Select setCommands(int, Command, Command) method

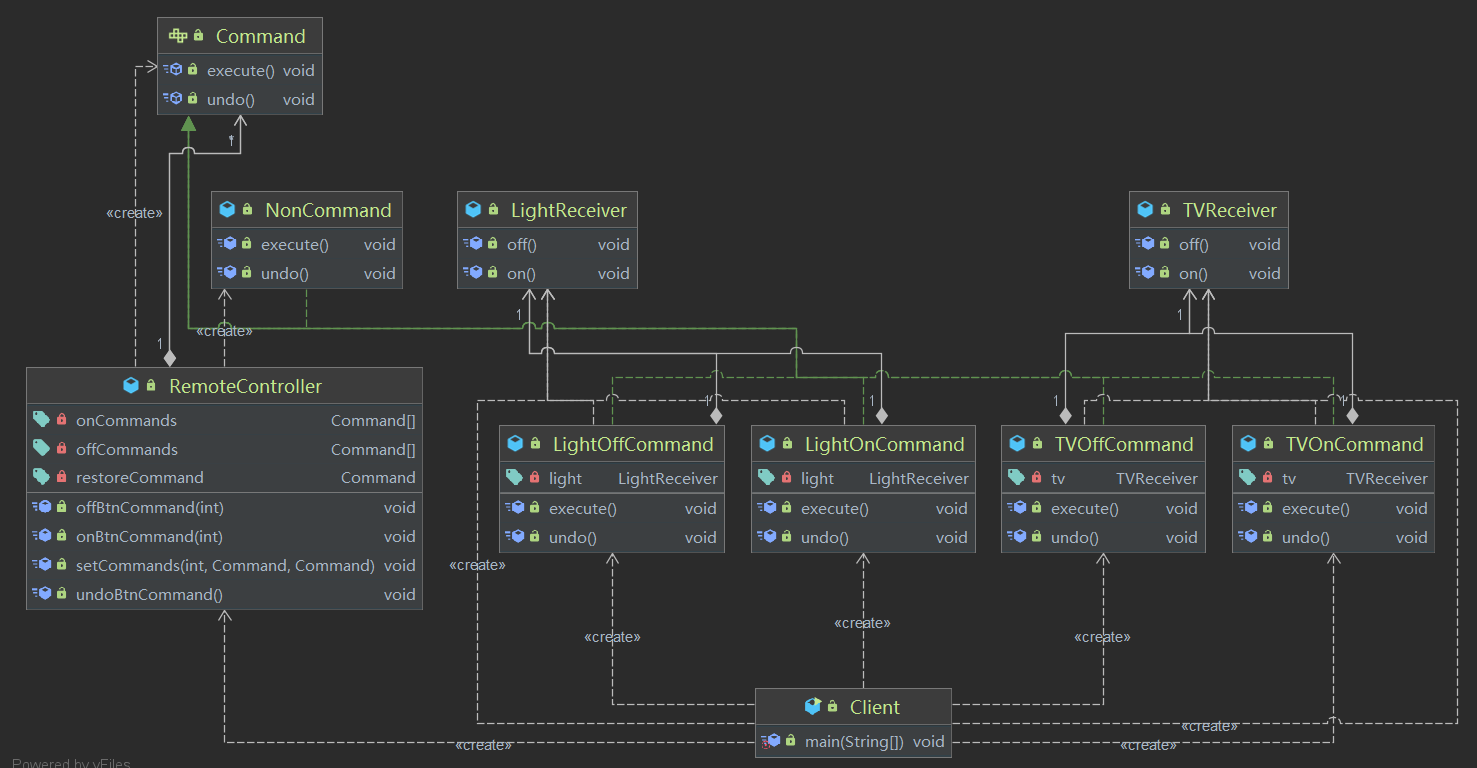pos(224,565)
